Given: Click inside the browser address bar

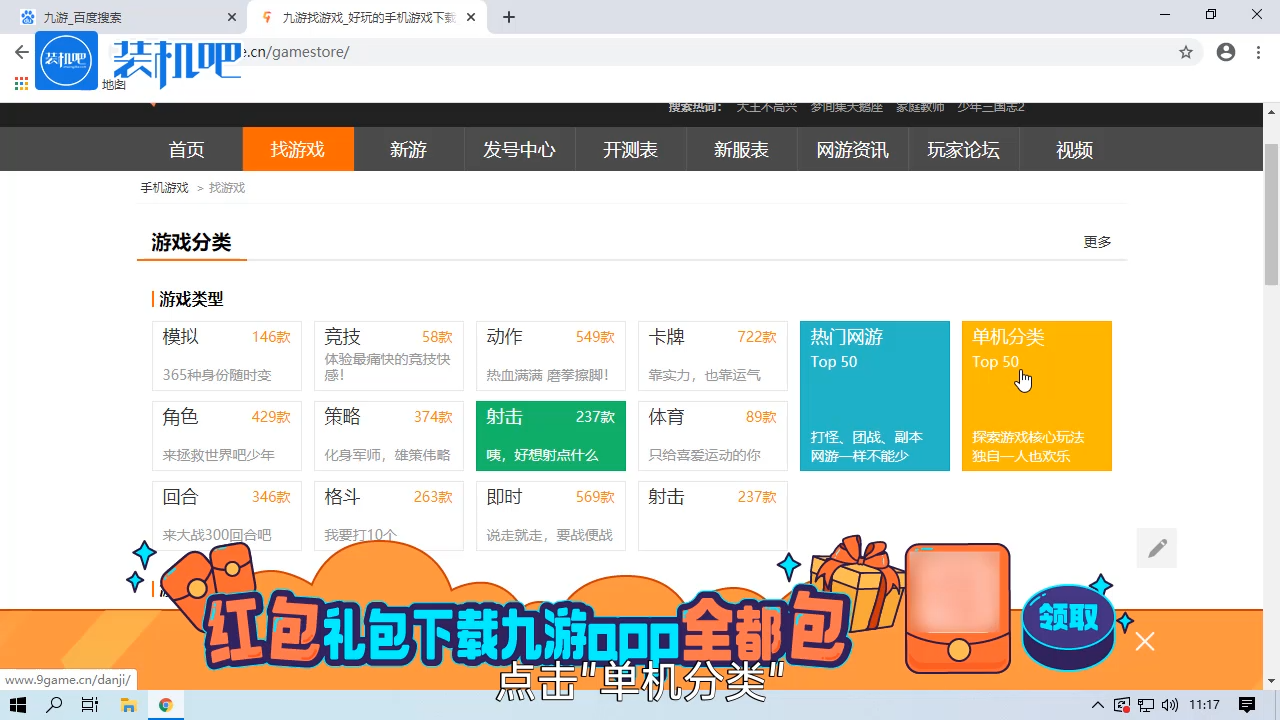Looking at the screenshot, I should [x=600, y=52].
